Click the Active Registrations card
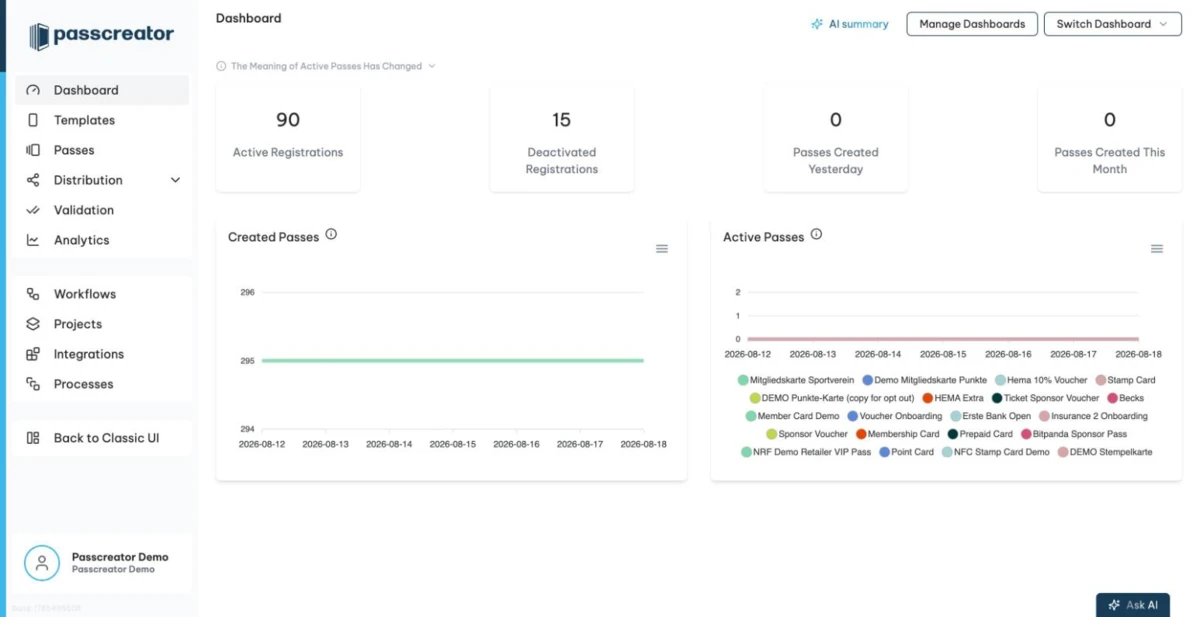The height and width of the screenshot is (617, 1200). click(x=288, y=138)
